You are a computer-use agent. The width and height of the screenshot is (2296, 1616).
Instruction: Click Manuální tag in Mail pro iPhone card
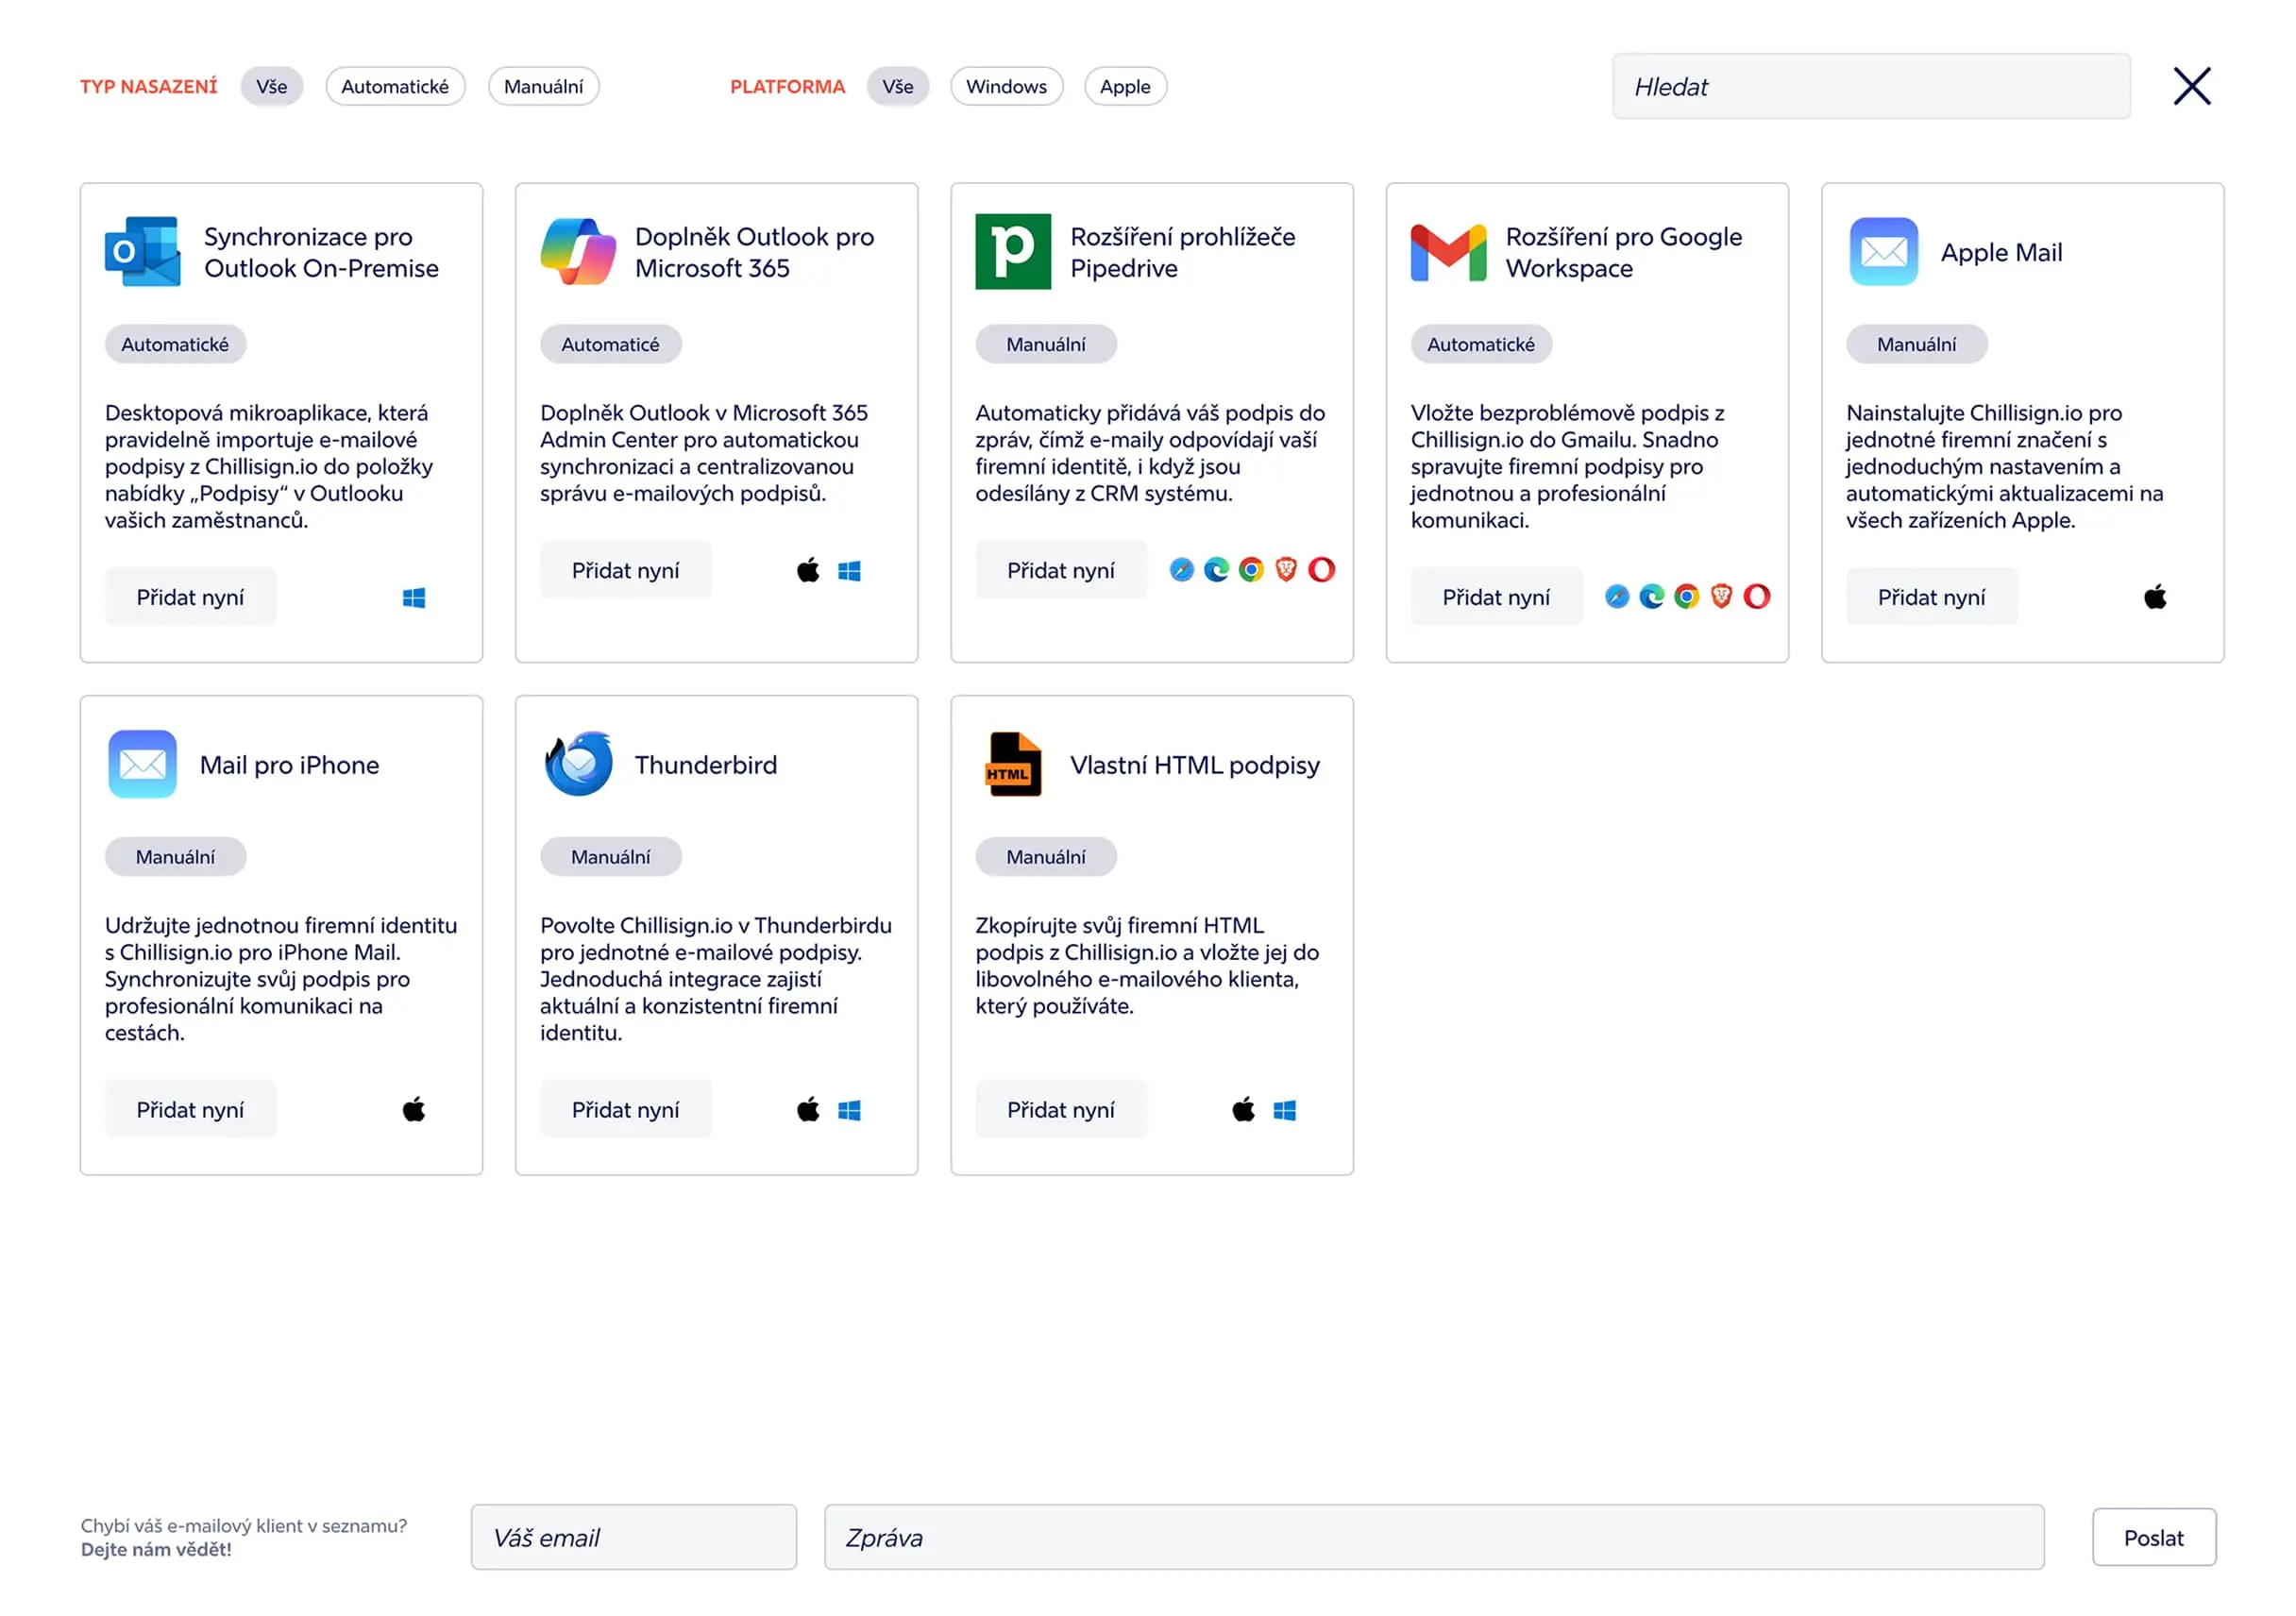tap(175, 857)
